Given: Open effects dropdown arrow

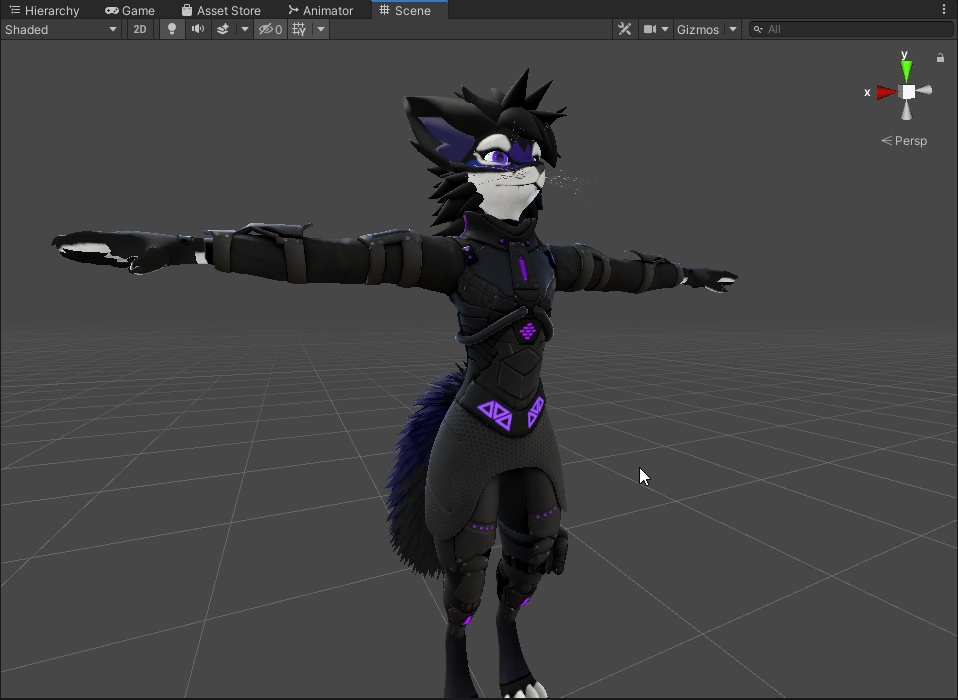Looking at the screenshot, I should [x=244, y=29].
